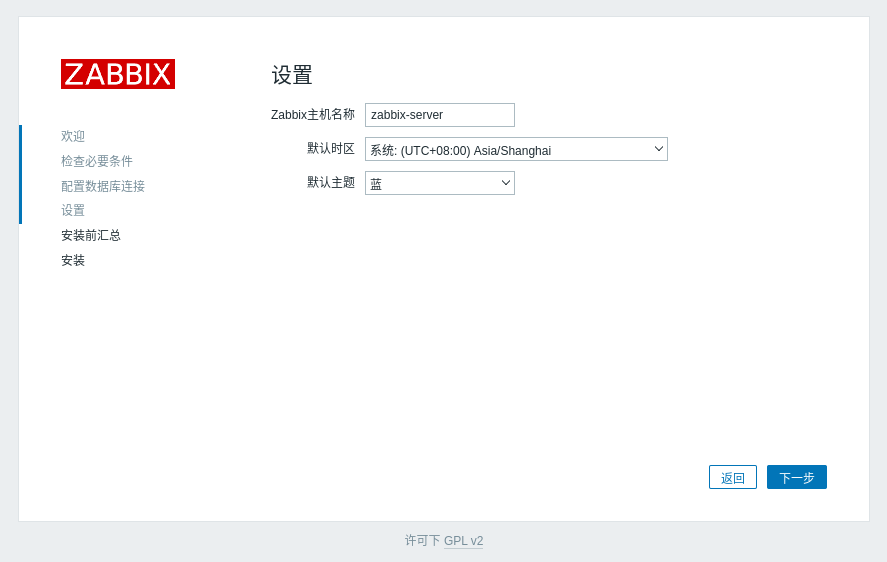Image resolution: width=887 pixels, height=562 pixels.
Task: Select the 欢迎 step in sidebar
Action: (x=73, y=136)
